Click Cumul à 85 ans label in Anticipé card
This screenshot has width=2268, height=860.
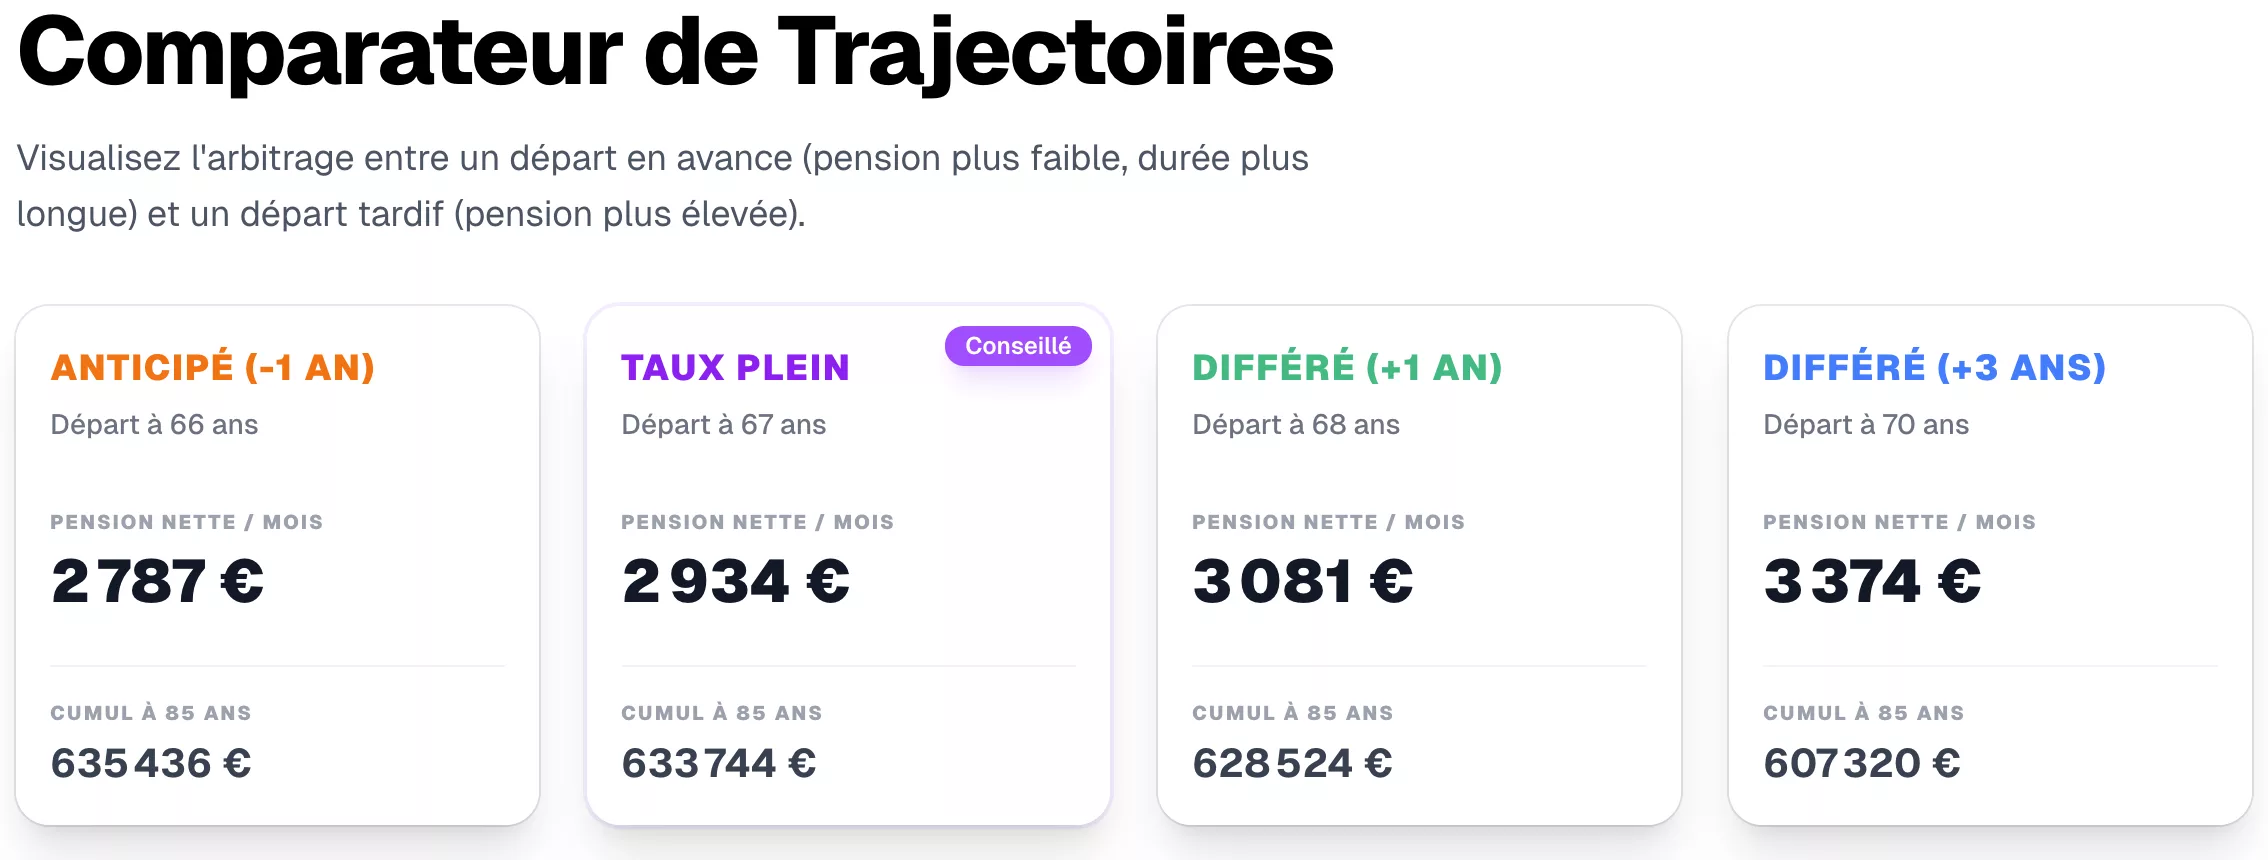151,713
